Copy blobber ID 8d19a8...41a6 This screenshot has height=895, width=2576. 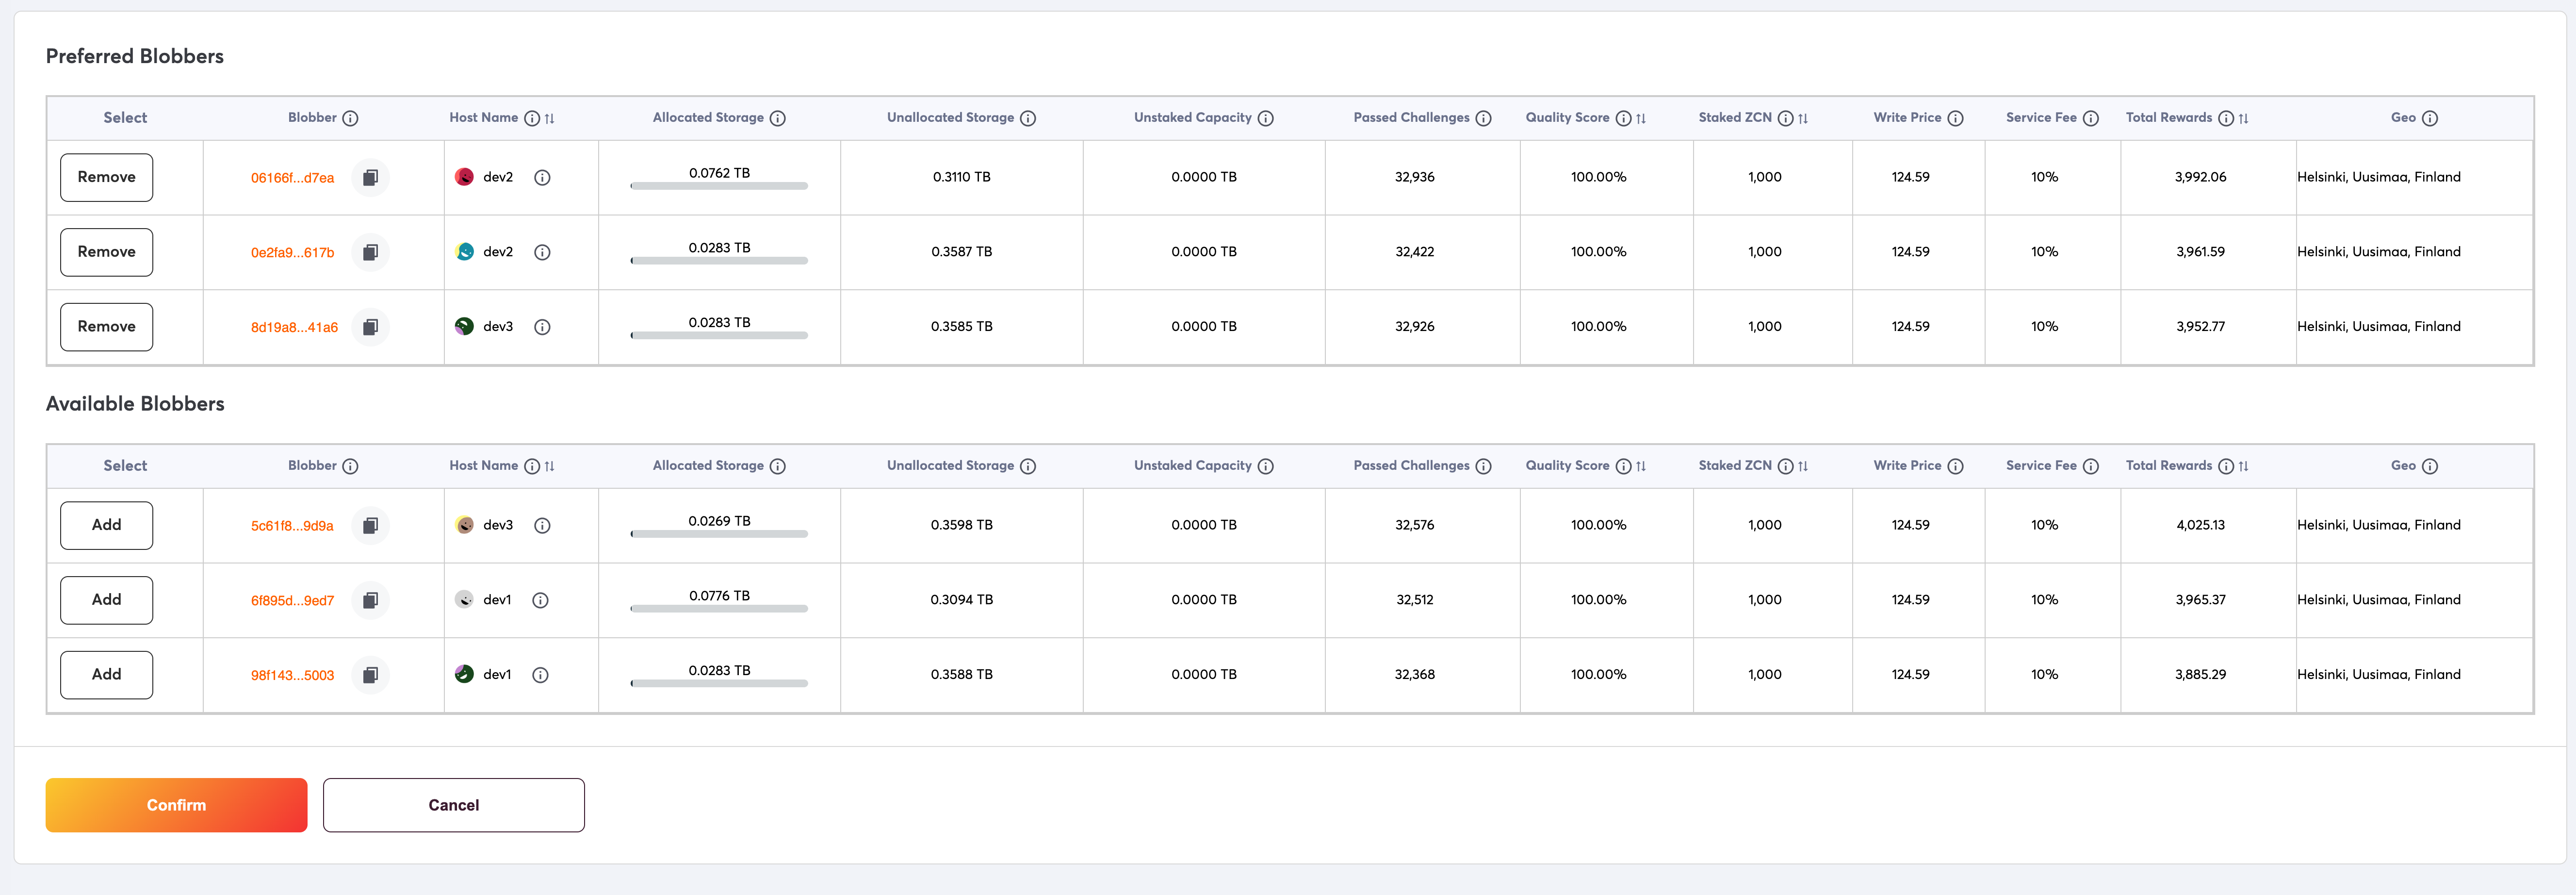[x=370, y=327]
